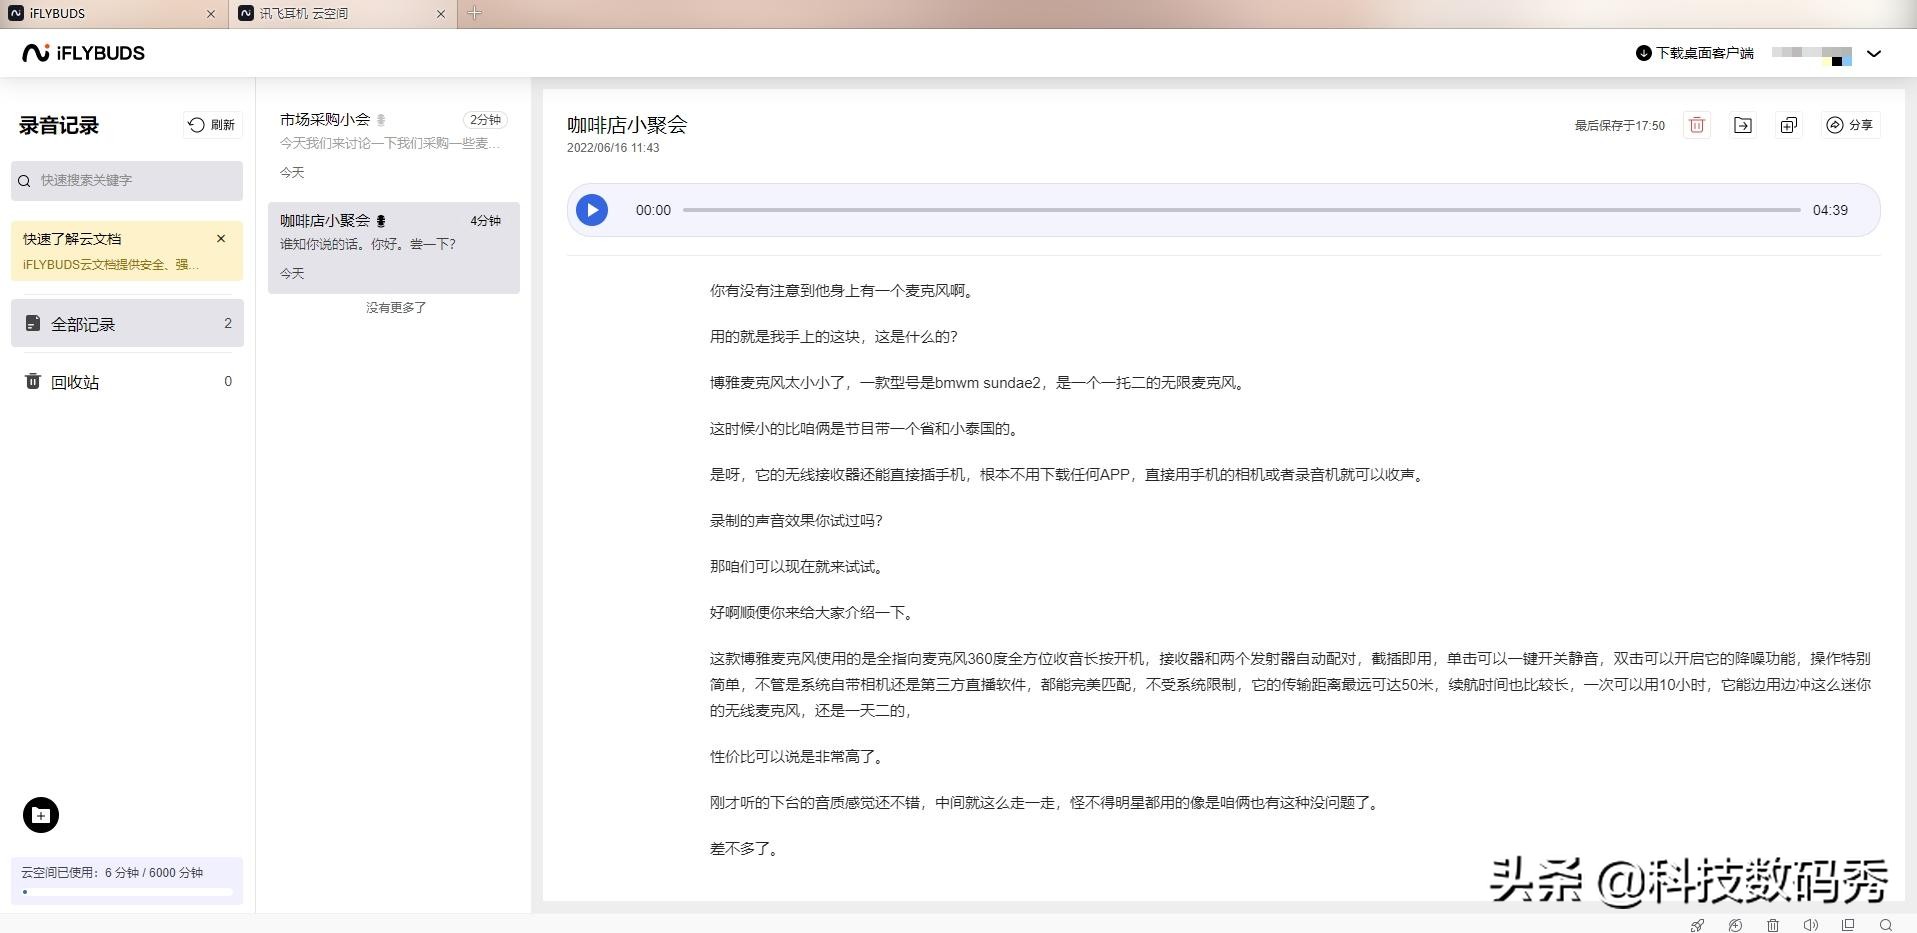Open a new browser tab
Image resolution: width=1917 pixels, height=933 pixels.
pos(474,13)
